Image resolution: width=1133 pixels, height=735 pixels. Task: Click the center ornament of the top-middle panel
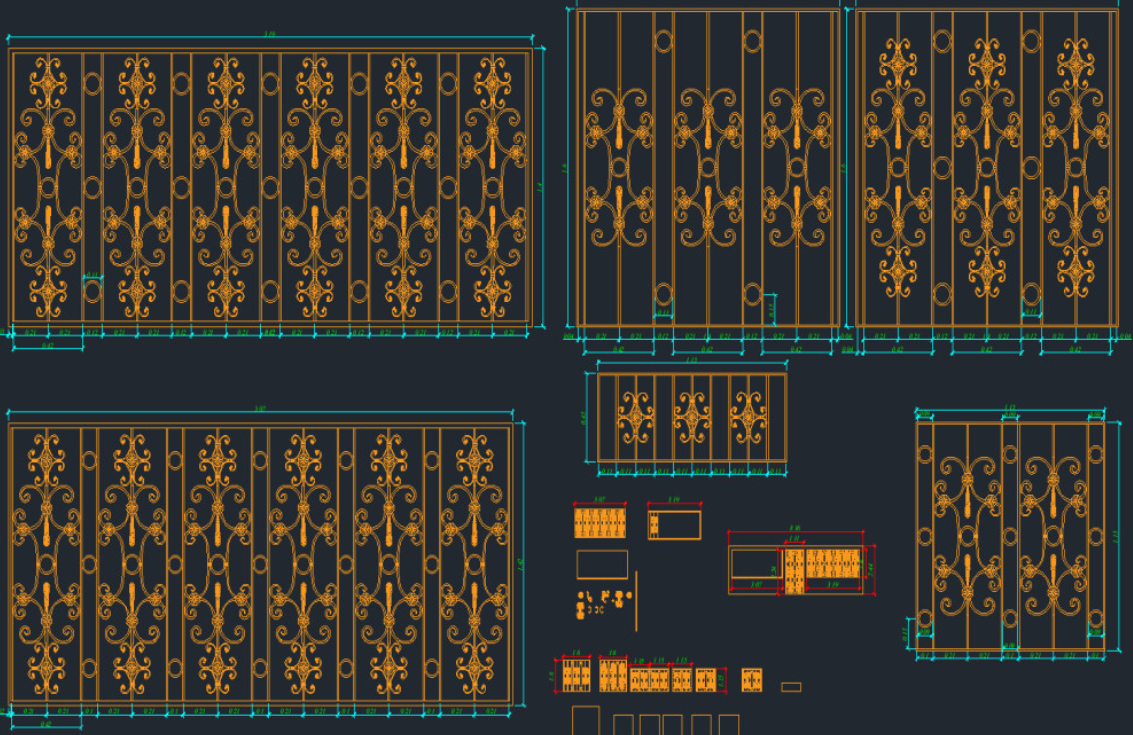[x=707, y=168]
